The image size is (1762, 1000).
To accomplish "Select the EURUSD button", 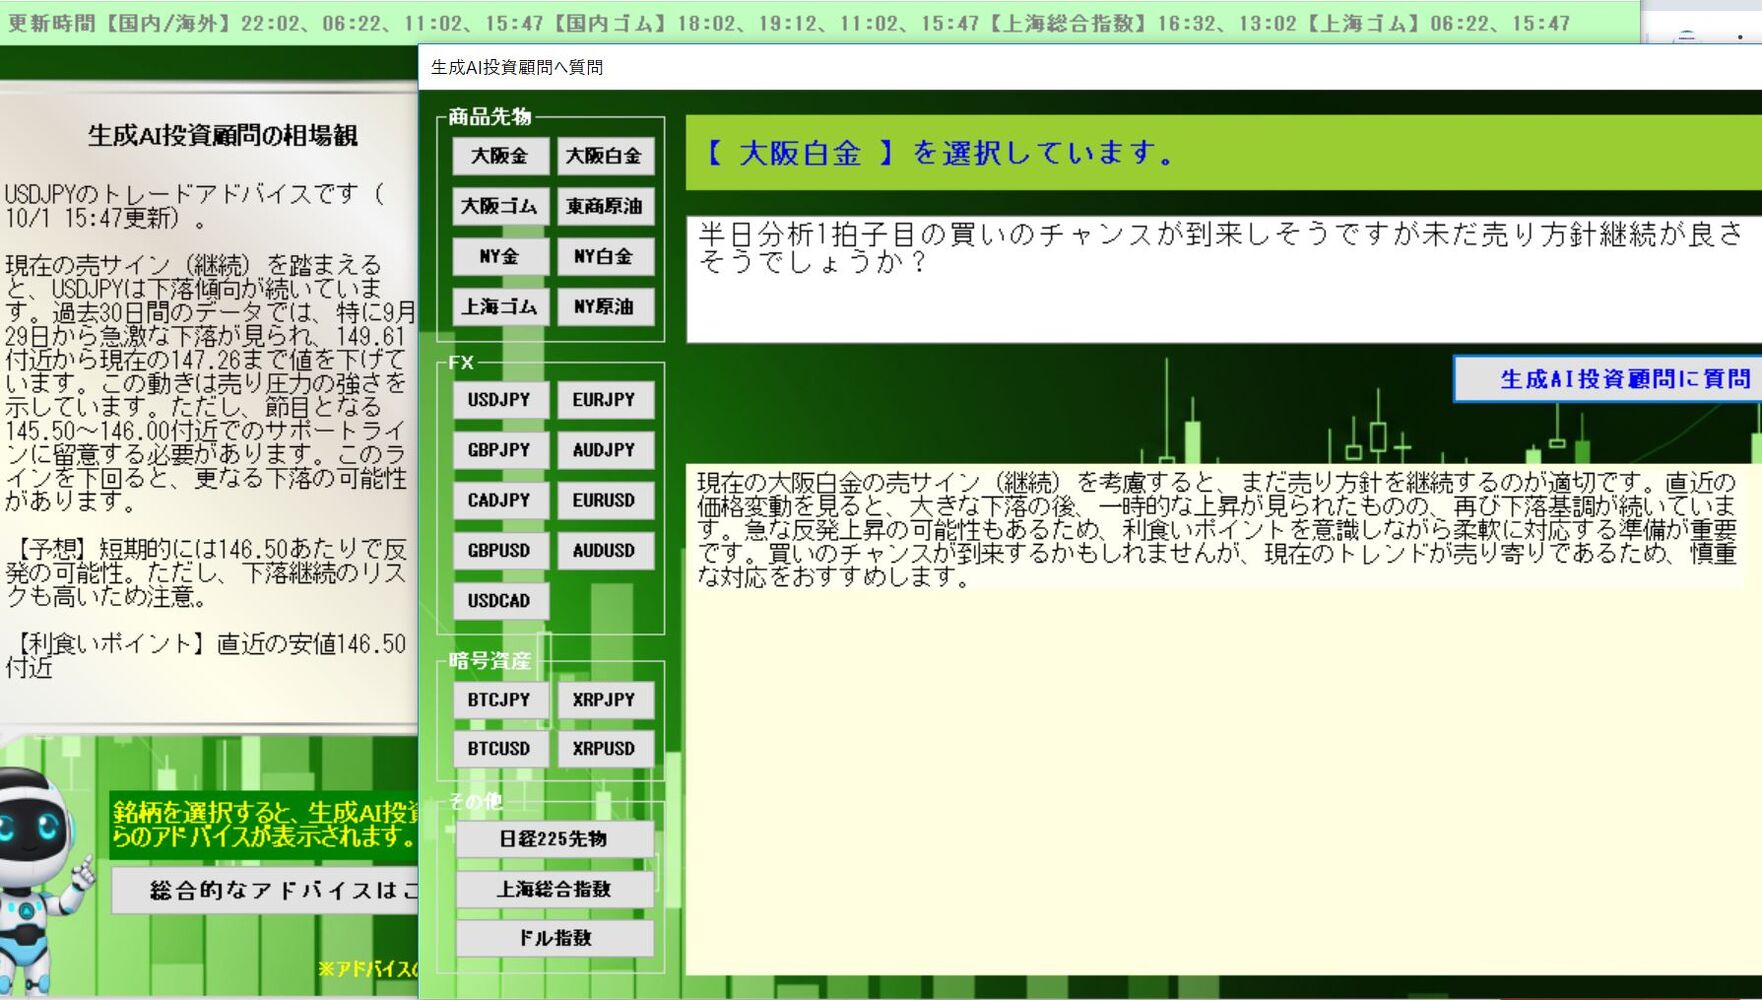I will tap(604, 500).
